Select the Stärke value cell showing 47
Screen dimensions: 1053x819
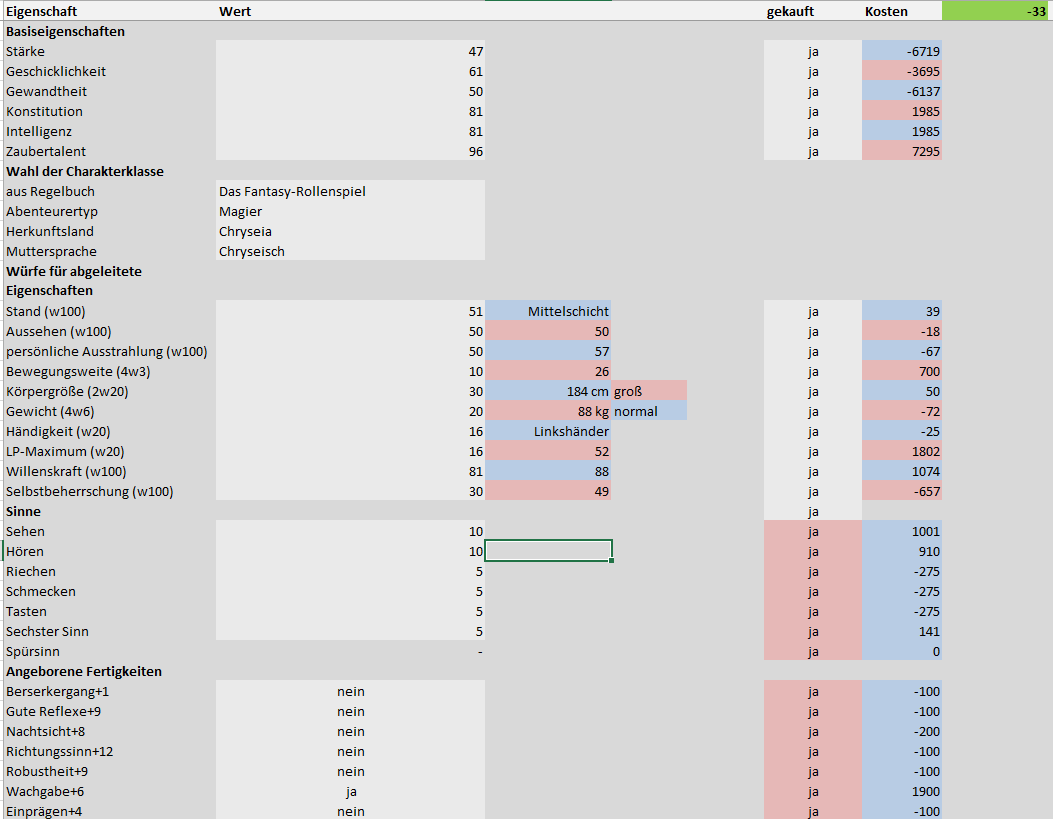[x=350, y=51]
